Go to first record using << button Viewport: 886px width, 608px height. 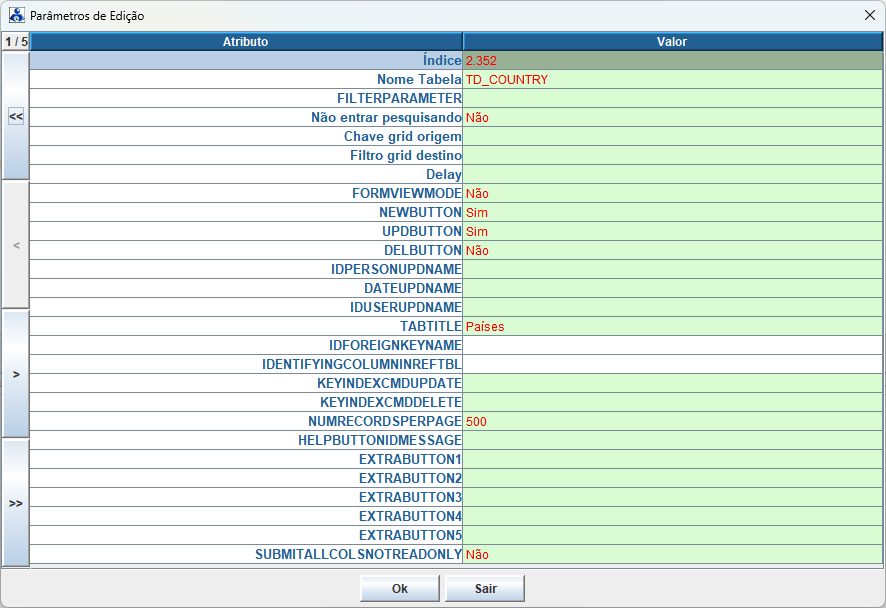pos(16,116)
